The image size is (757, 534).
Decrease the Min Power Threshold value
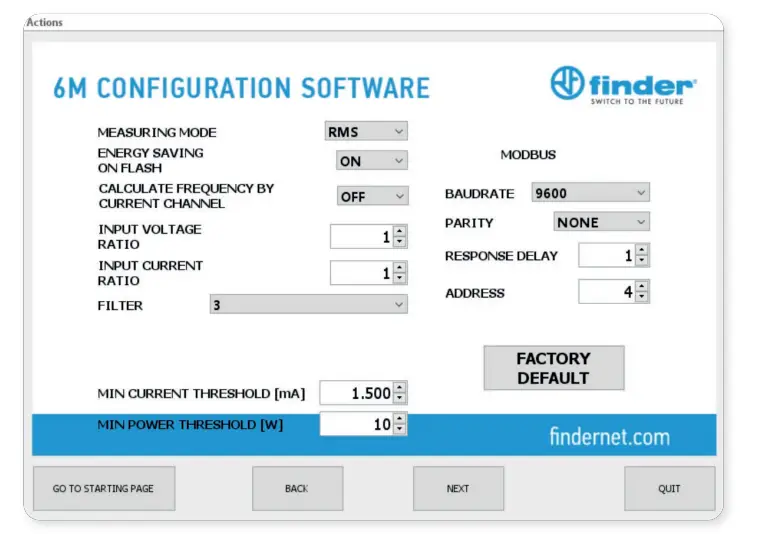click(400, 430)
